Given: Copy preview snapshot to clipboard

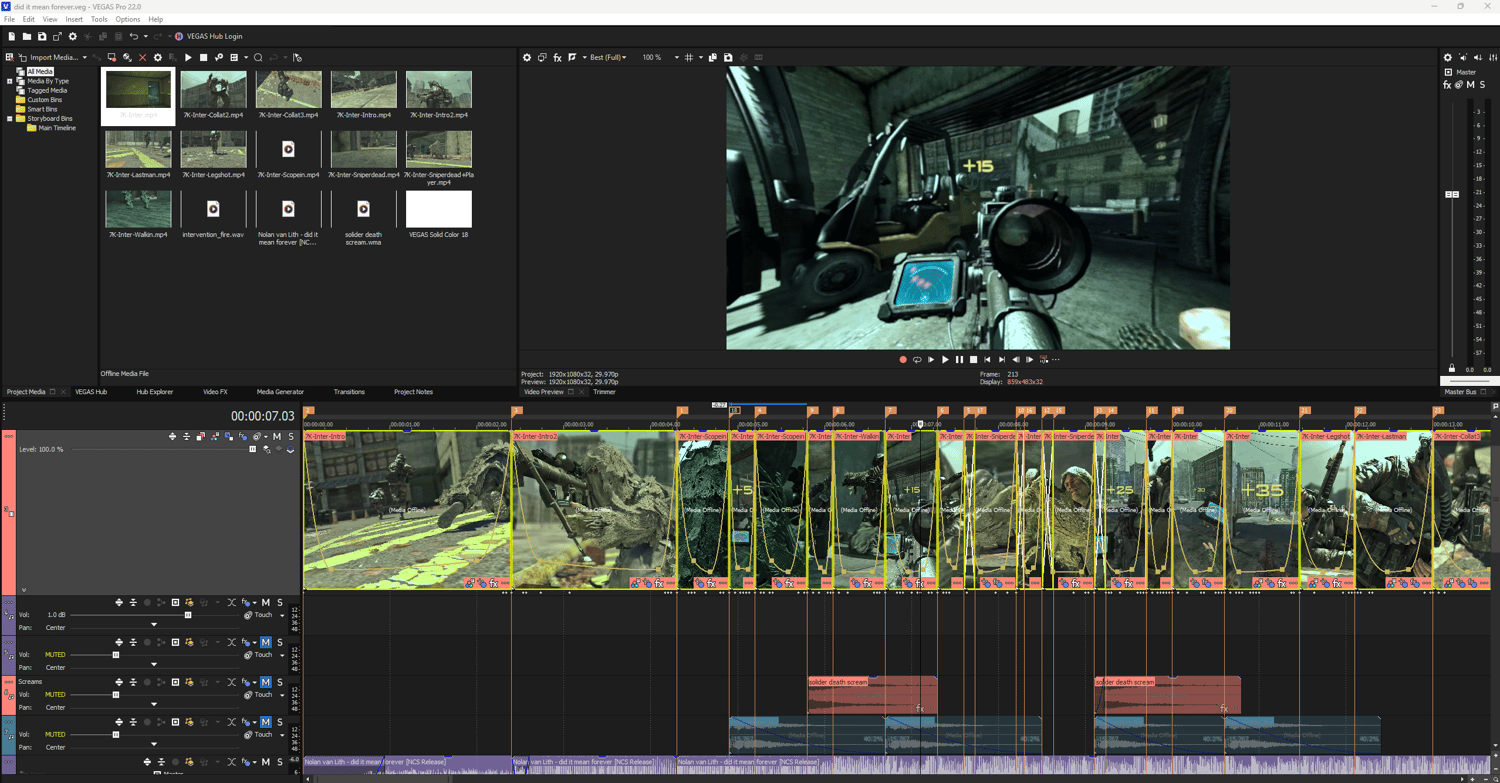Looking at the screenshot, I should [x=713, y=58].
